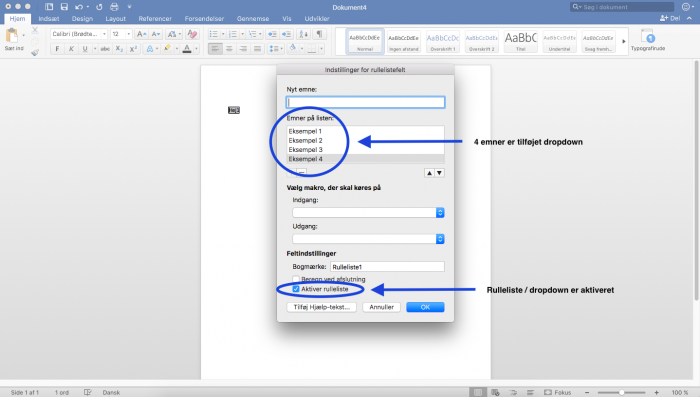The width and height of the screenshot is (700, 397).
Task: Right-align text in ribbon
Action: pos(243,49)
